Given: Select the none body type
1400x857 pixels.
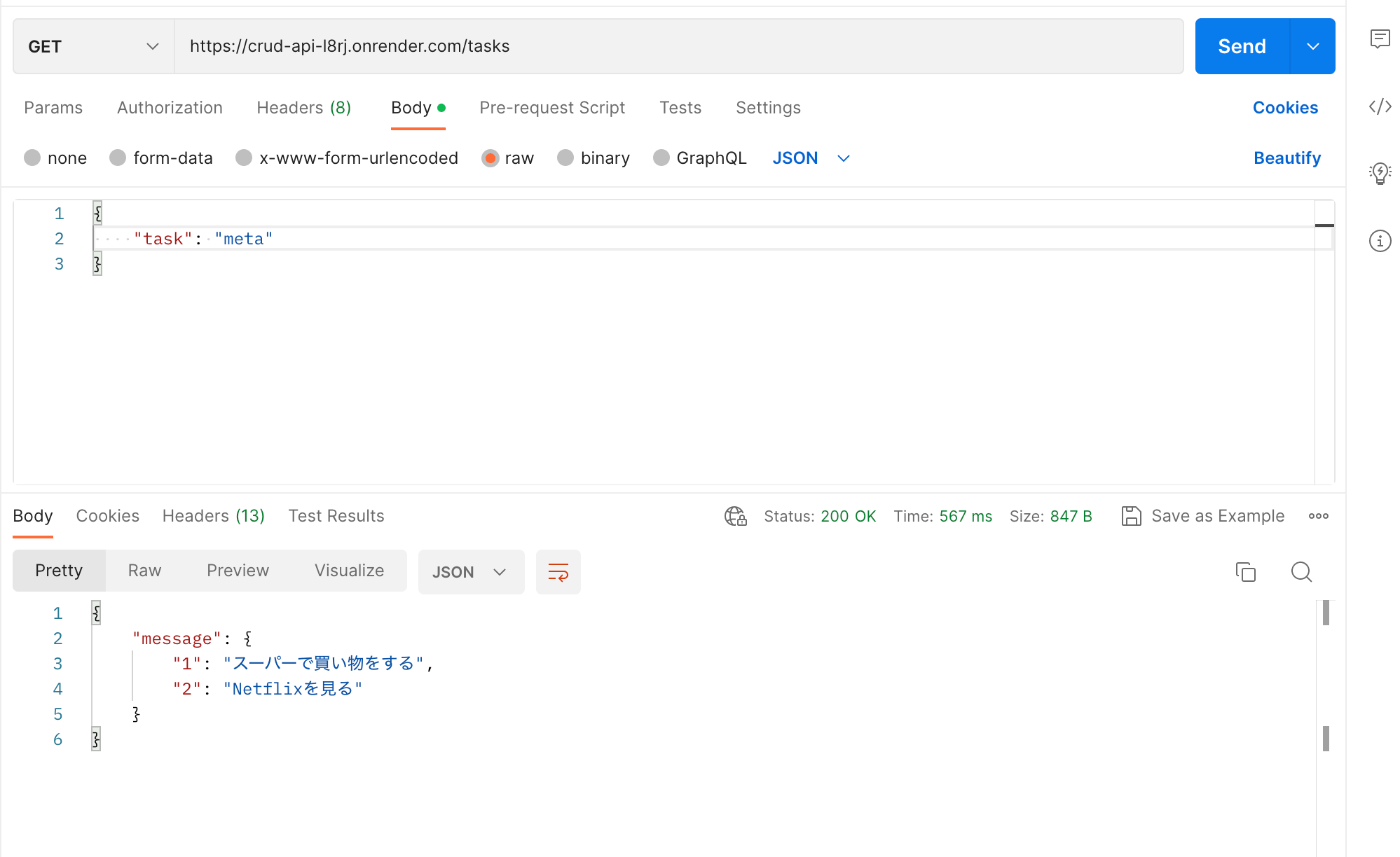Looking at the screenshot, I should pos(32,158).
